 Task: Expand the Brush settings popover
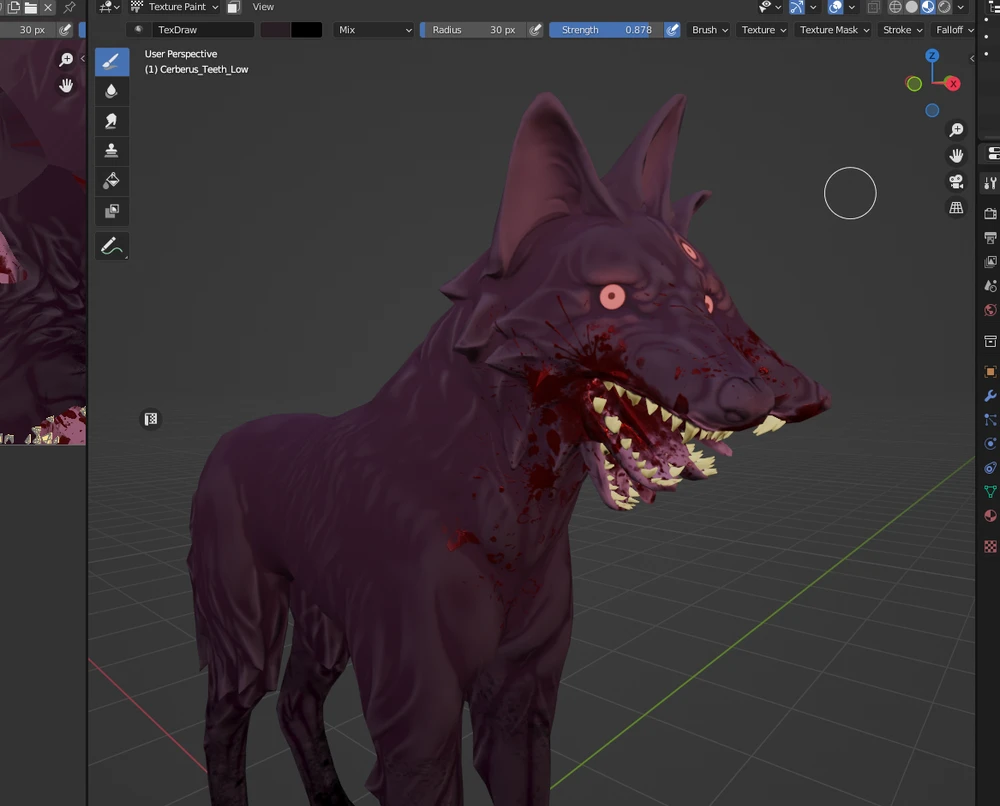pos(709,30)
